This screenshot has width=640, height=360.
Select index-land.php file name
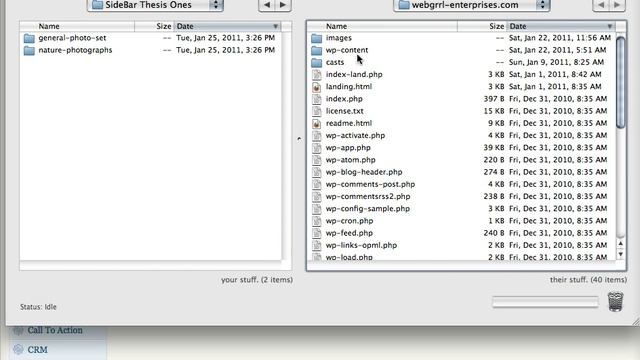[x=354, y=75]
